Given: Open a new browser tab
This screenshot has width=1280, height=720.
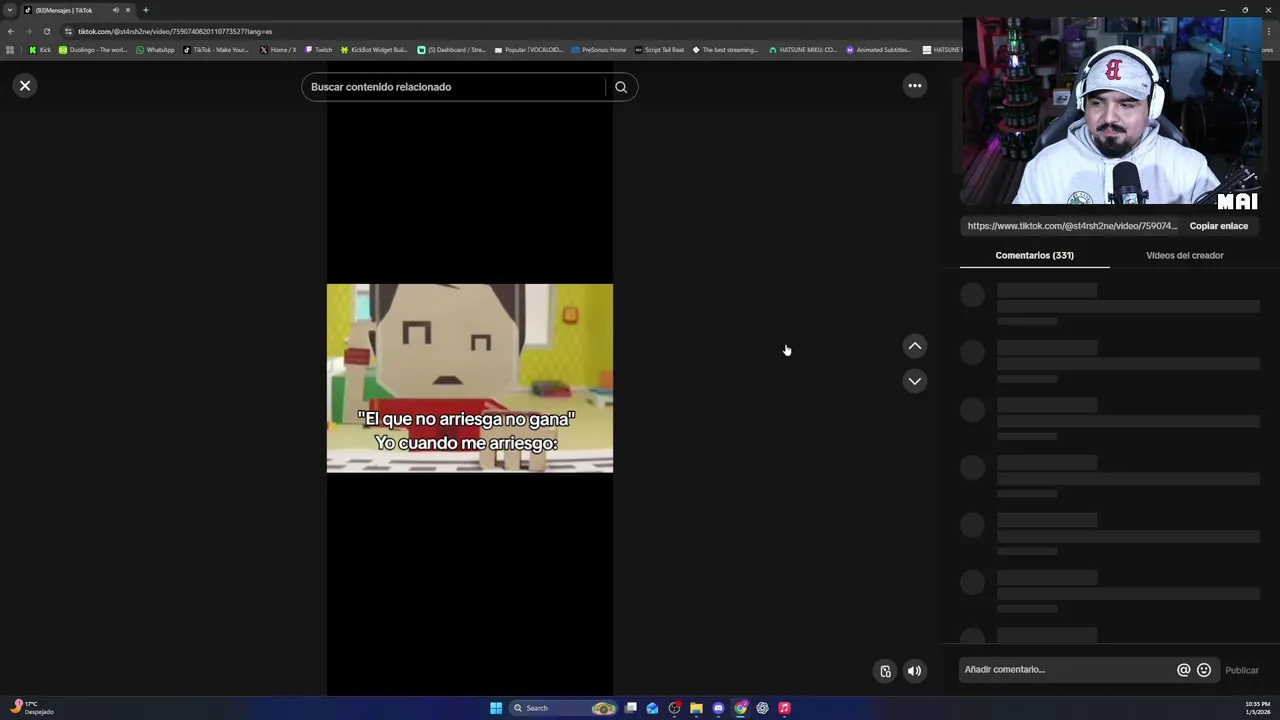Looking at the screenshot, I should (x=145, y=10).
